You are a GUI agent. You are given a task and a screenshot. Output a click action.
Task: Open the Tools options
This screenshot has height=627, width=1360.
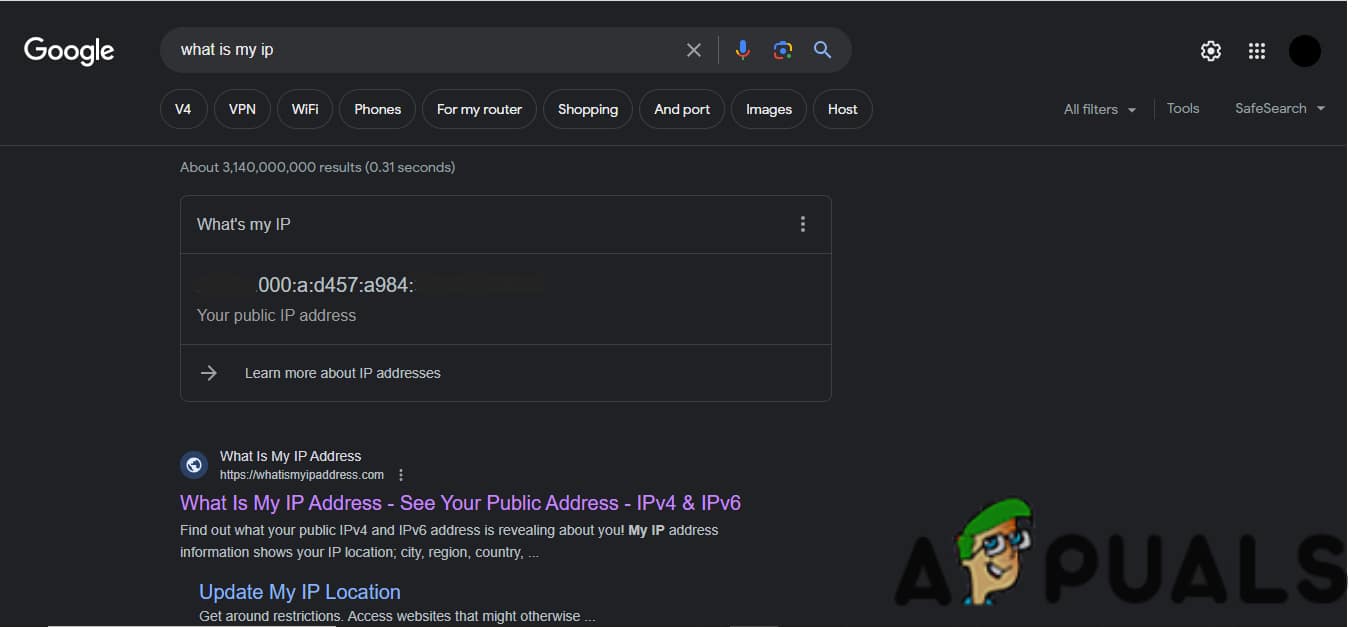tap(1182, 108)
